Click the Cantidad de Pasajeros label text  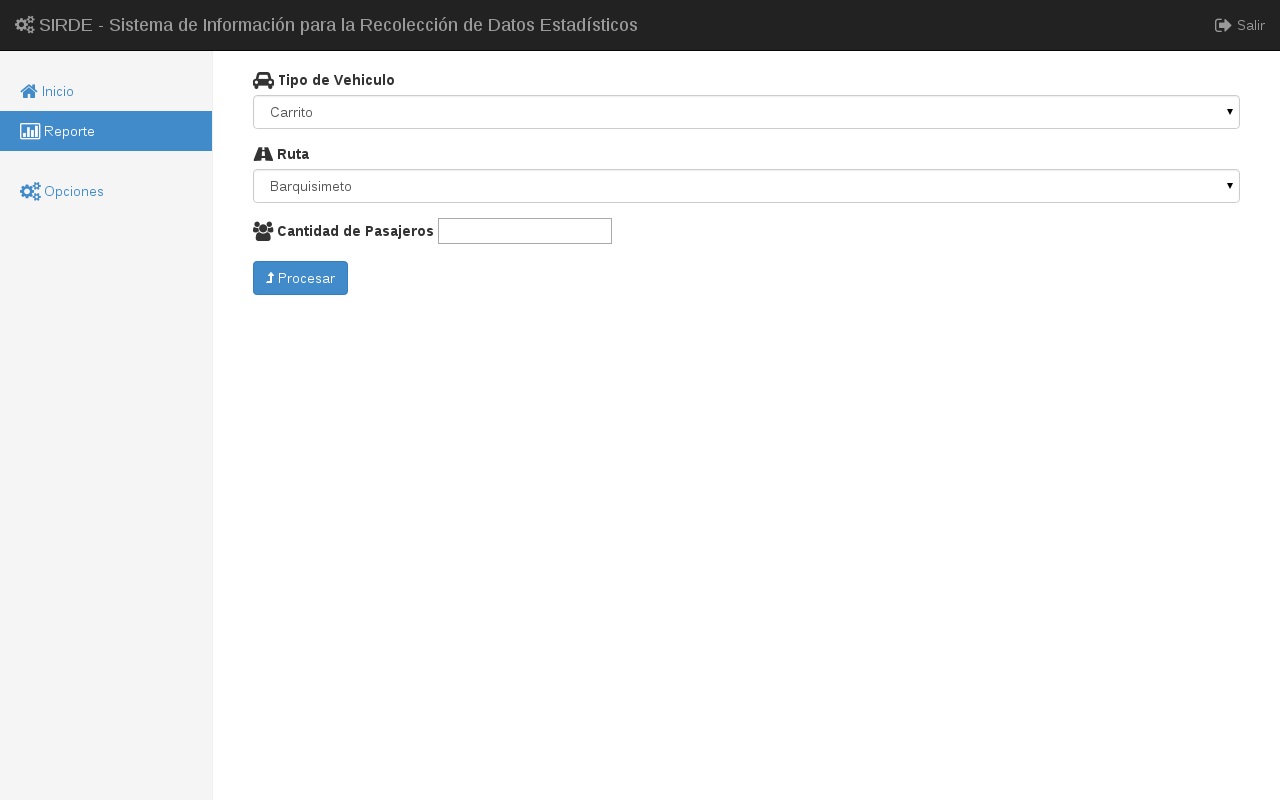[355, 231]
